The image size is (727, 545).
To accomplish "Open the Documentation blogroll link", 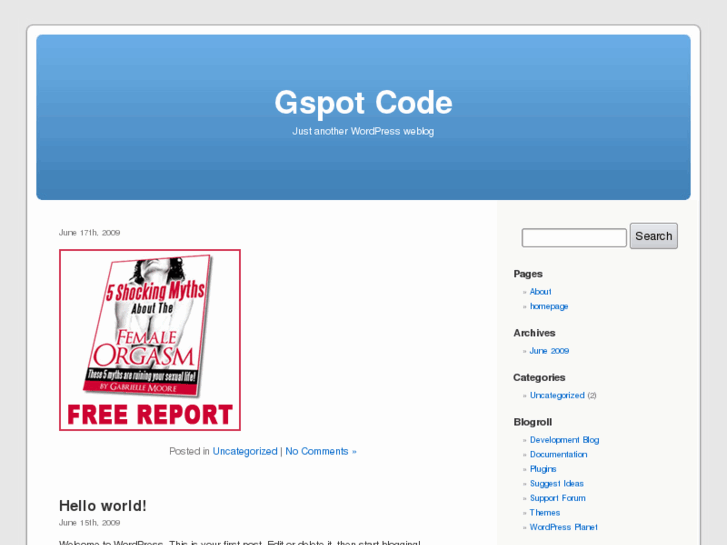I will (x=559, y=455).
